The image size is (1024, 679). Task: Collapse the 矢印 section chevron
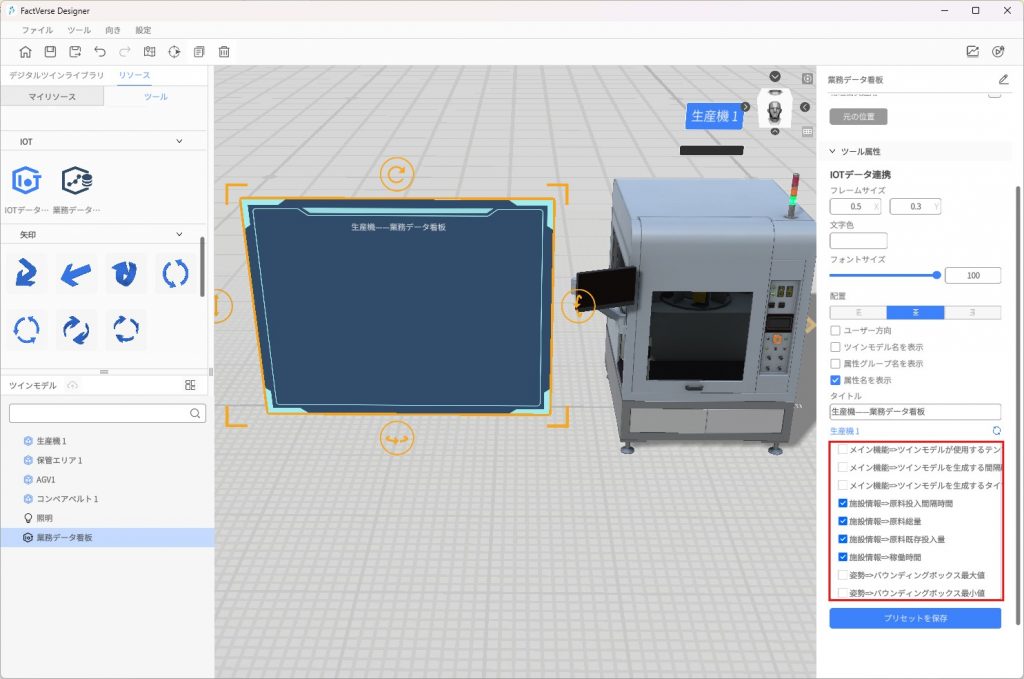(x=179, y=234)
